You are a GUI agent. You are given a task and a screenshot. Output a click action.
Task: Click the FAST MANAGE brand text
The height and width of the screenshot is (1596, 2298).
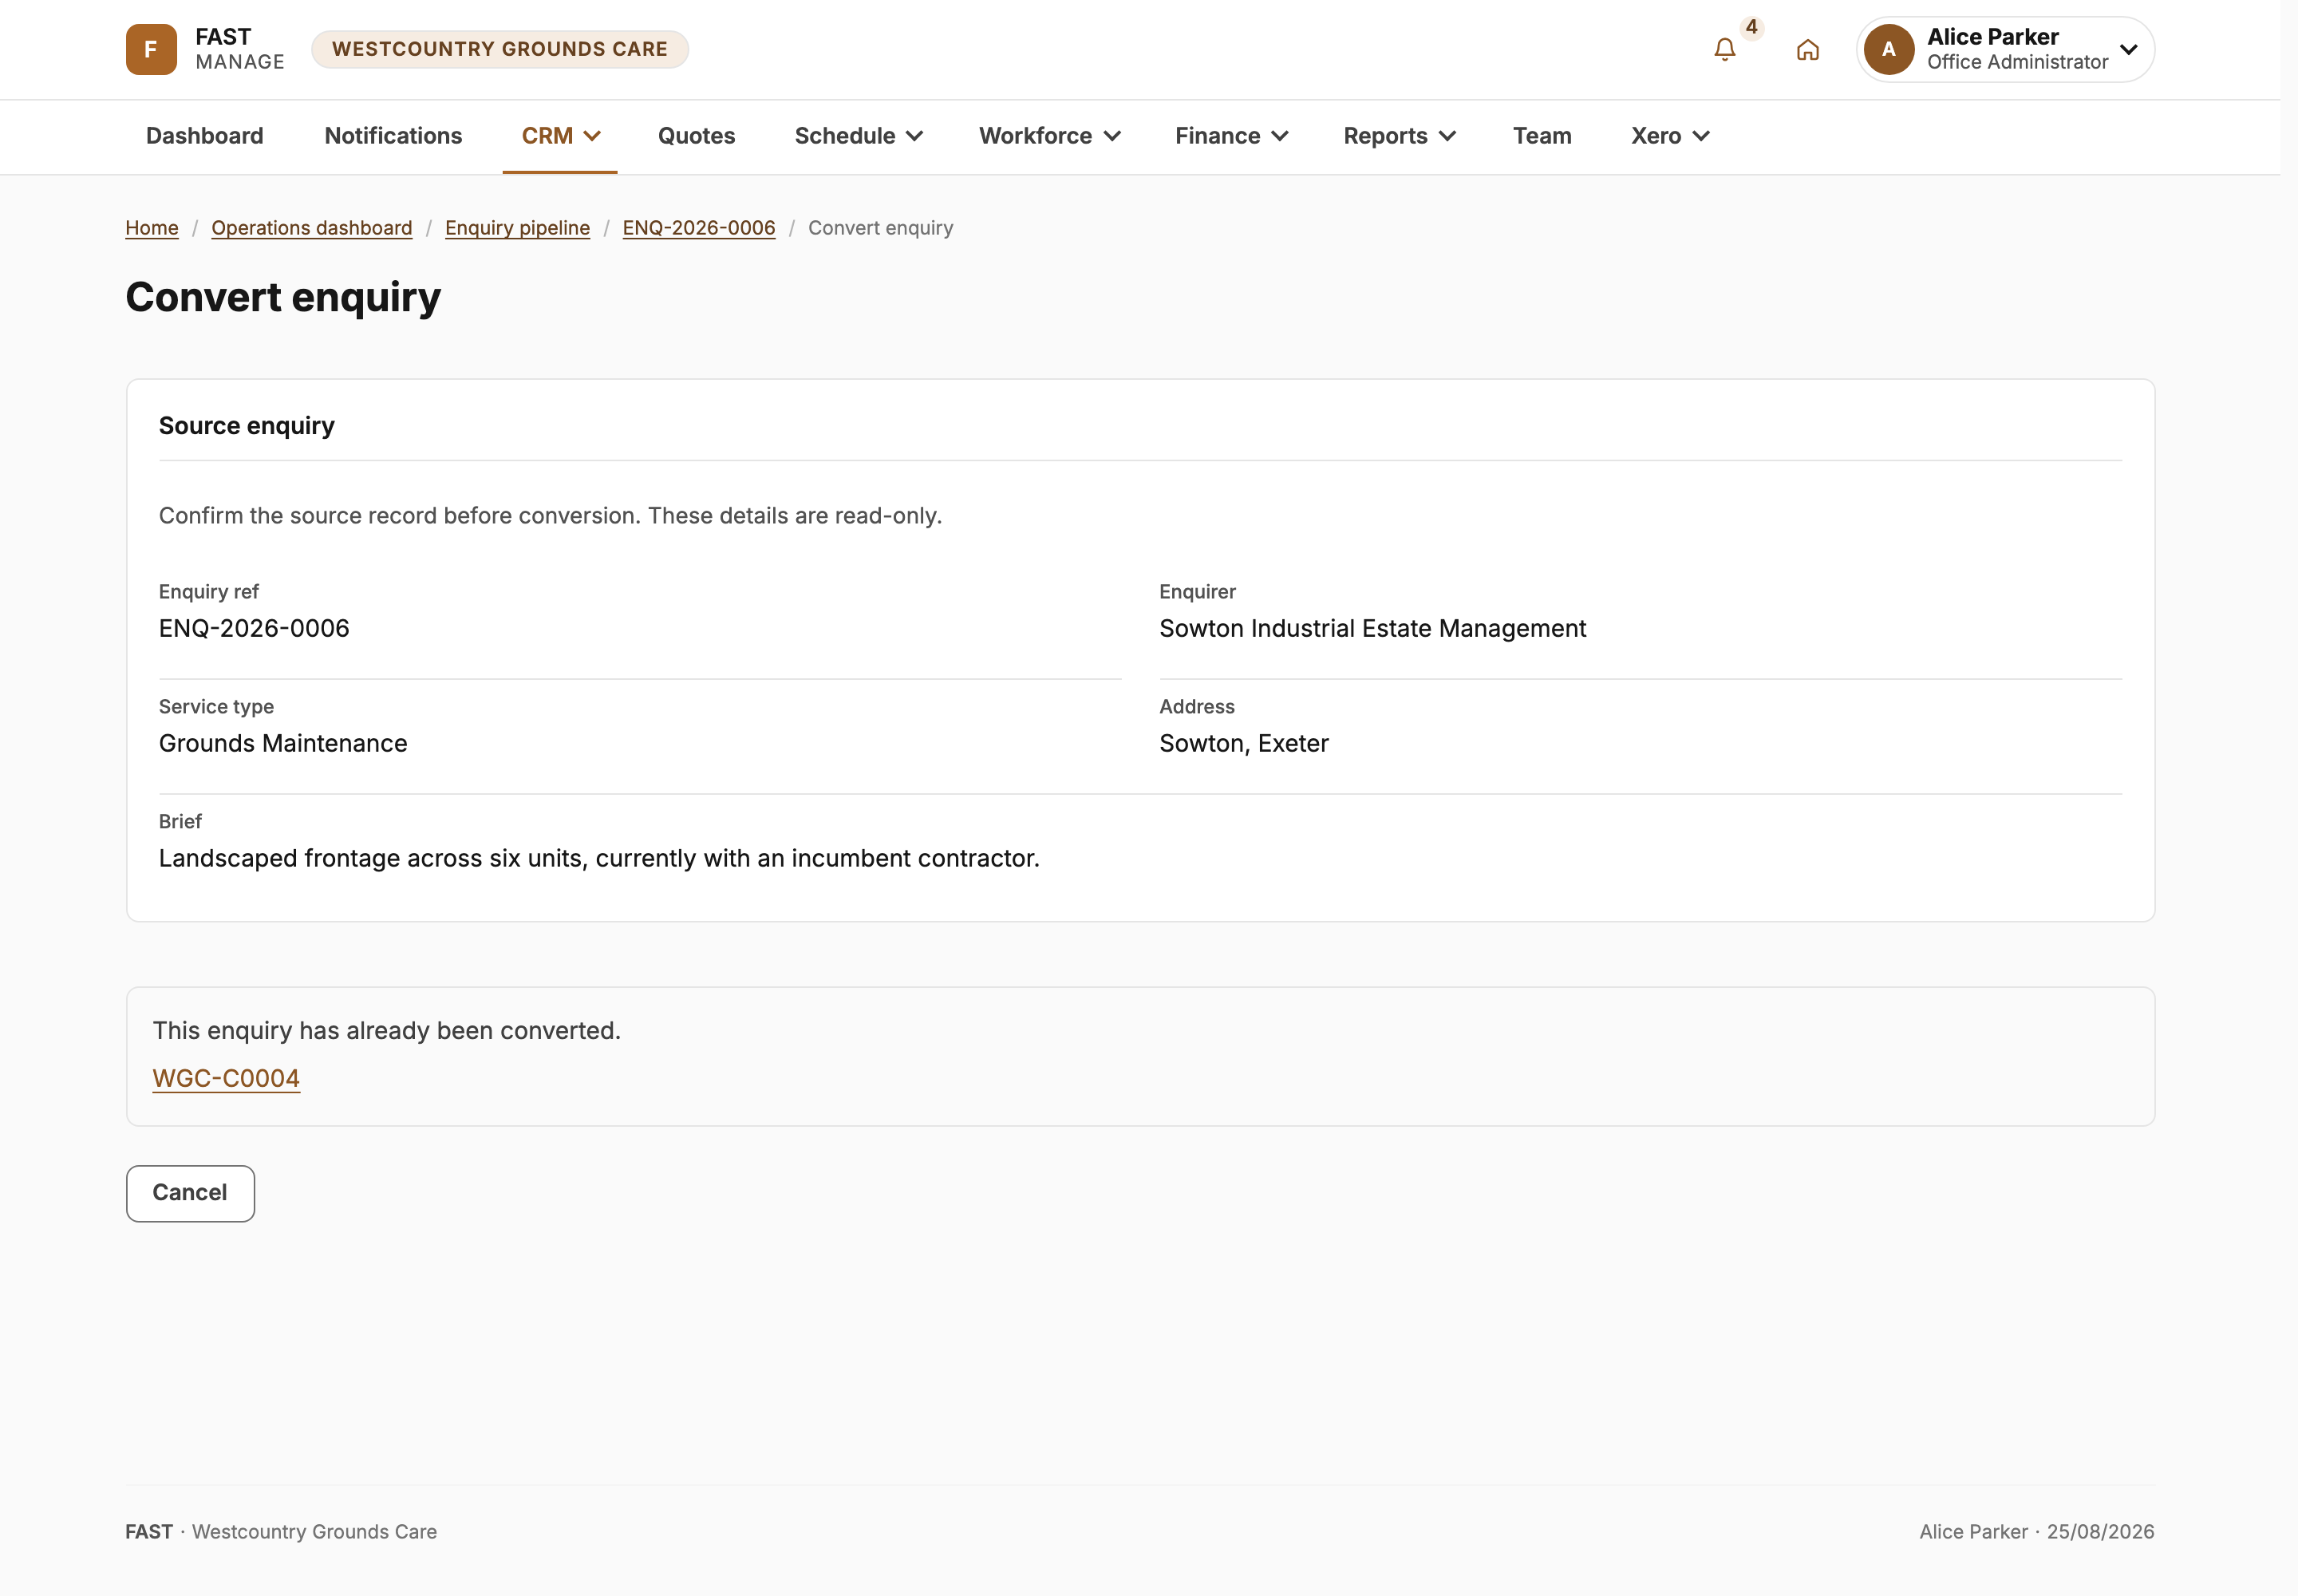[x=240, y=49]
